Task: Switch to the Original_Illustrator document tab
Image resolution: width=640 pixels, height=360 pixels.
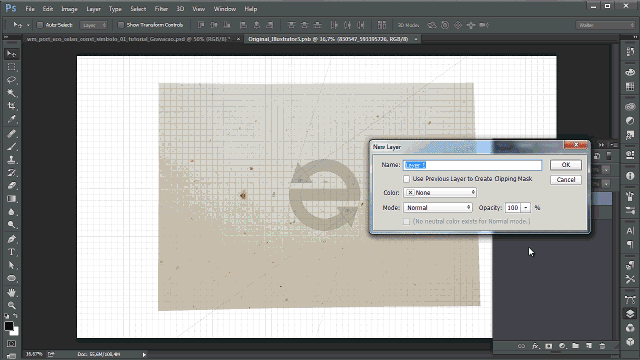Action: tap(328, 39)
